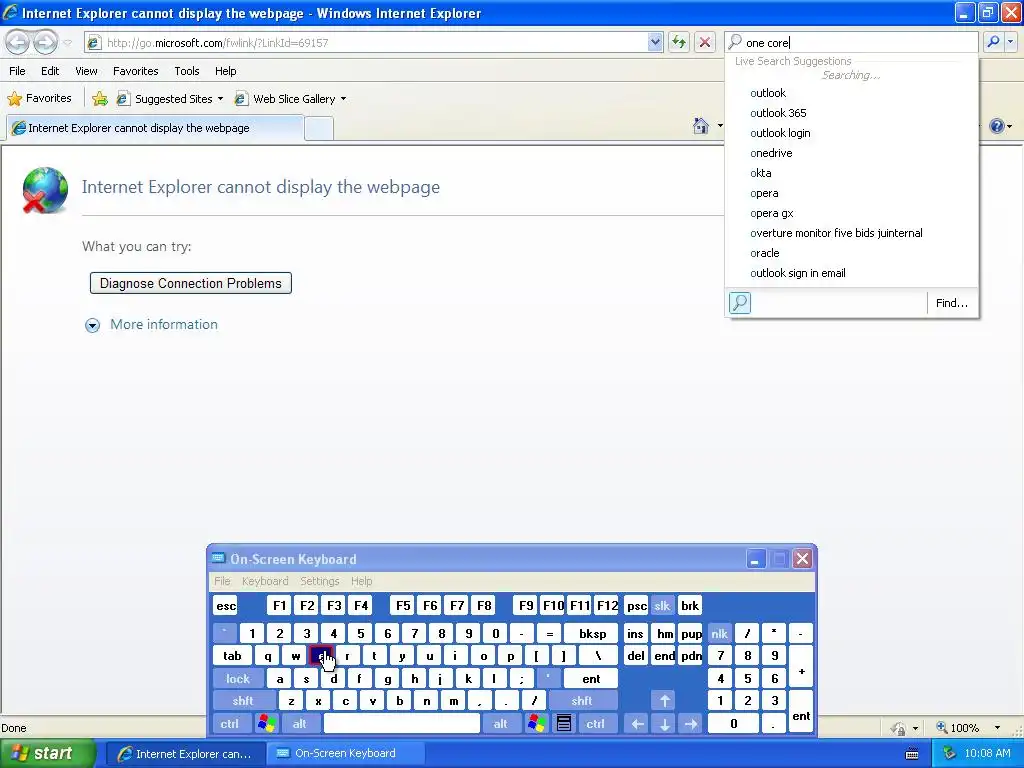This screenshot has height=768, width=1024.
Task: Click Add to Favorites Bar icon
Action: point(100,99)
